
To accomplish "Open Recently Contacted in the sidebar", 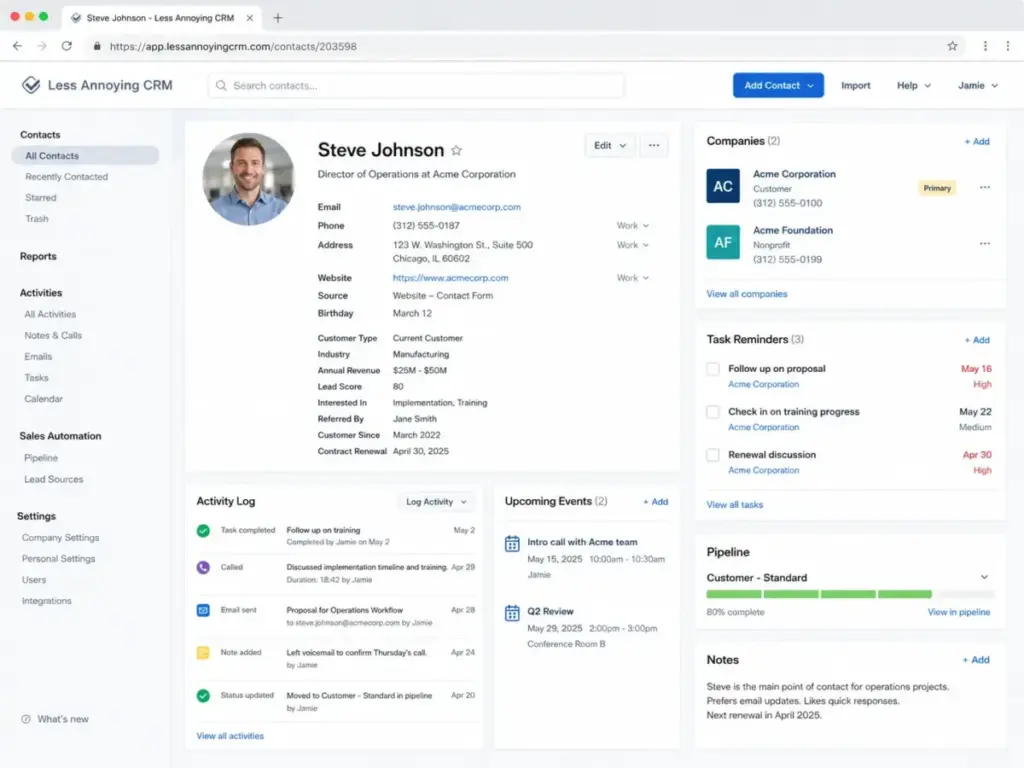I will [67, 176].
